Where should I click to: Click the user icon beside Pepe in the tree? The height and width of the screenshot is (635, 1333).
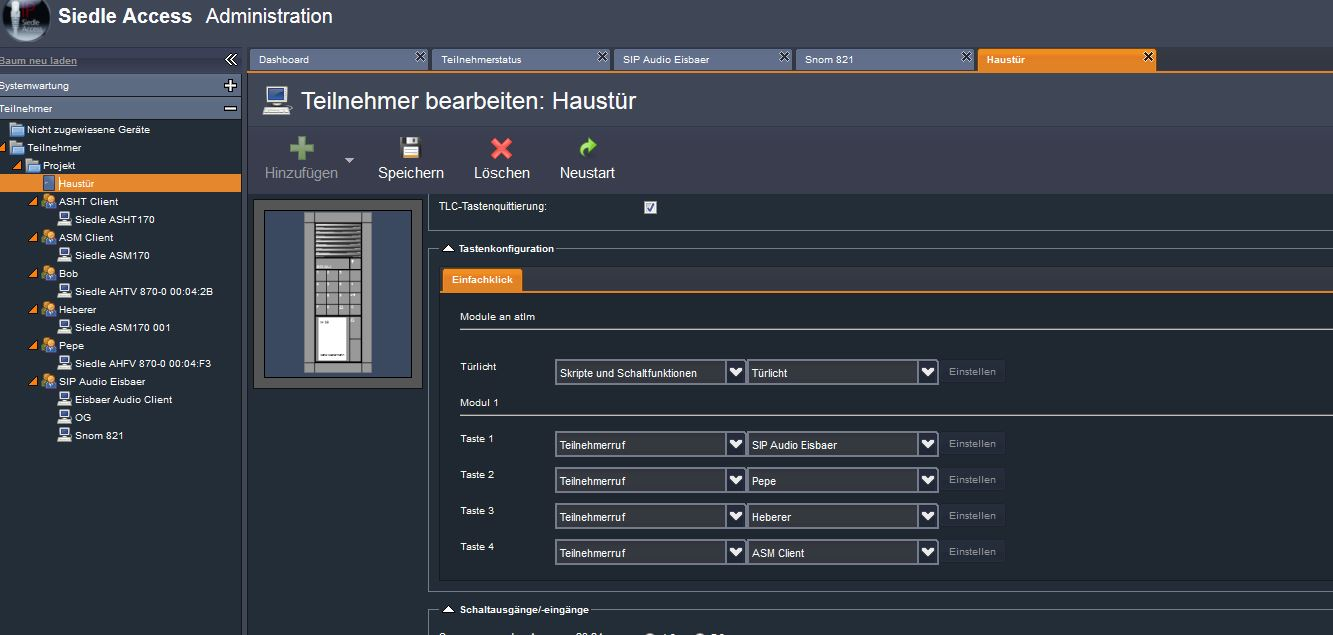pos(49,345)
